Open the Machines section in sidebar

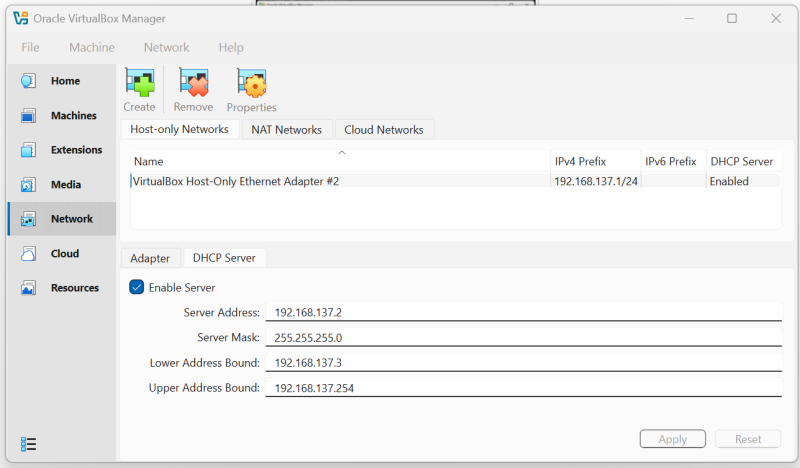(62, 115)
